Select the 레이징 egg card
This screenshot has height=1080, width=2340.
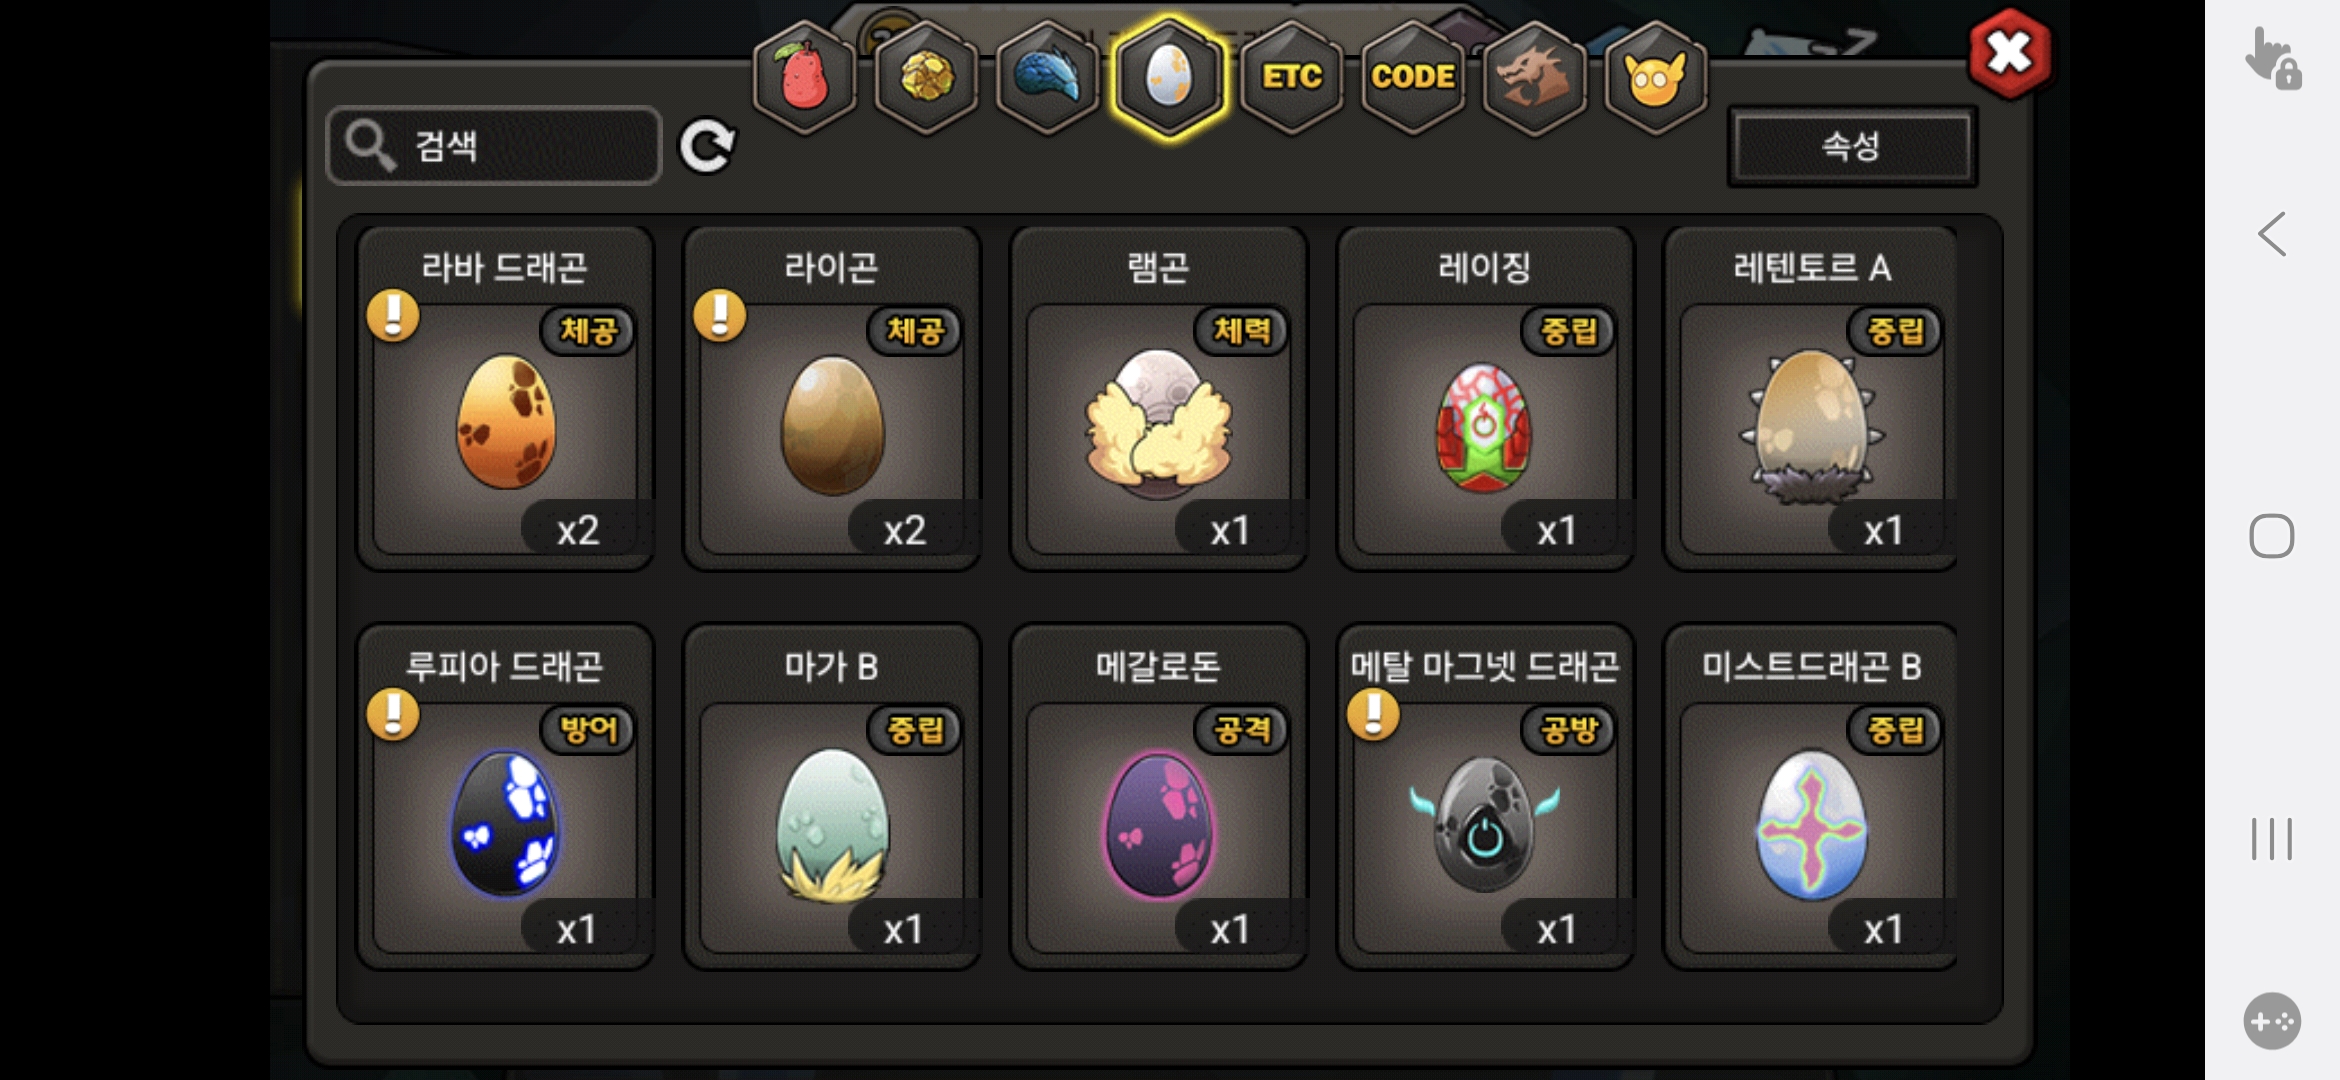[x=1485, y=398]
